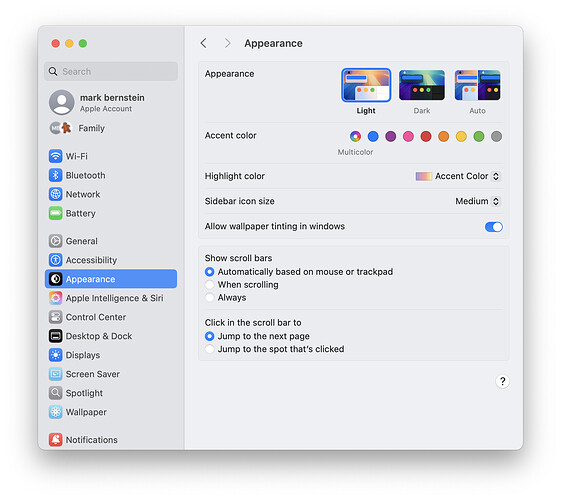Open the Wi-Fi sidebar item label
Image resolution: width=561 pixels, height=500 pixels.
pos(77,156)
